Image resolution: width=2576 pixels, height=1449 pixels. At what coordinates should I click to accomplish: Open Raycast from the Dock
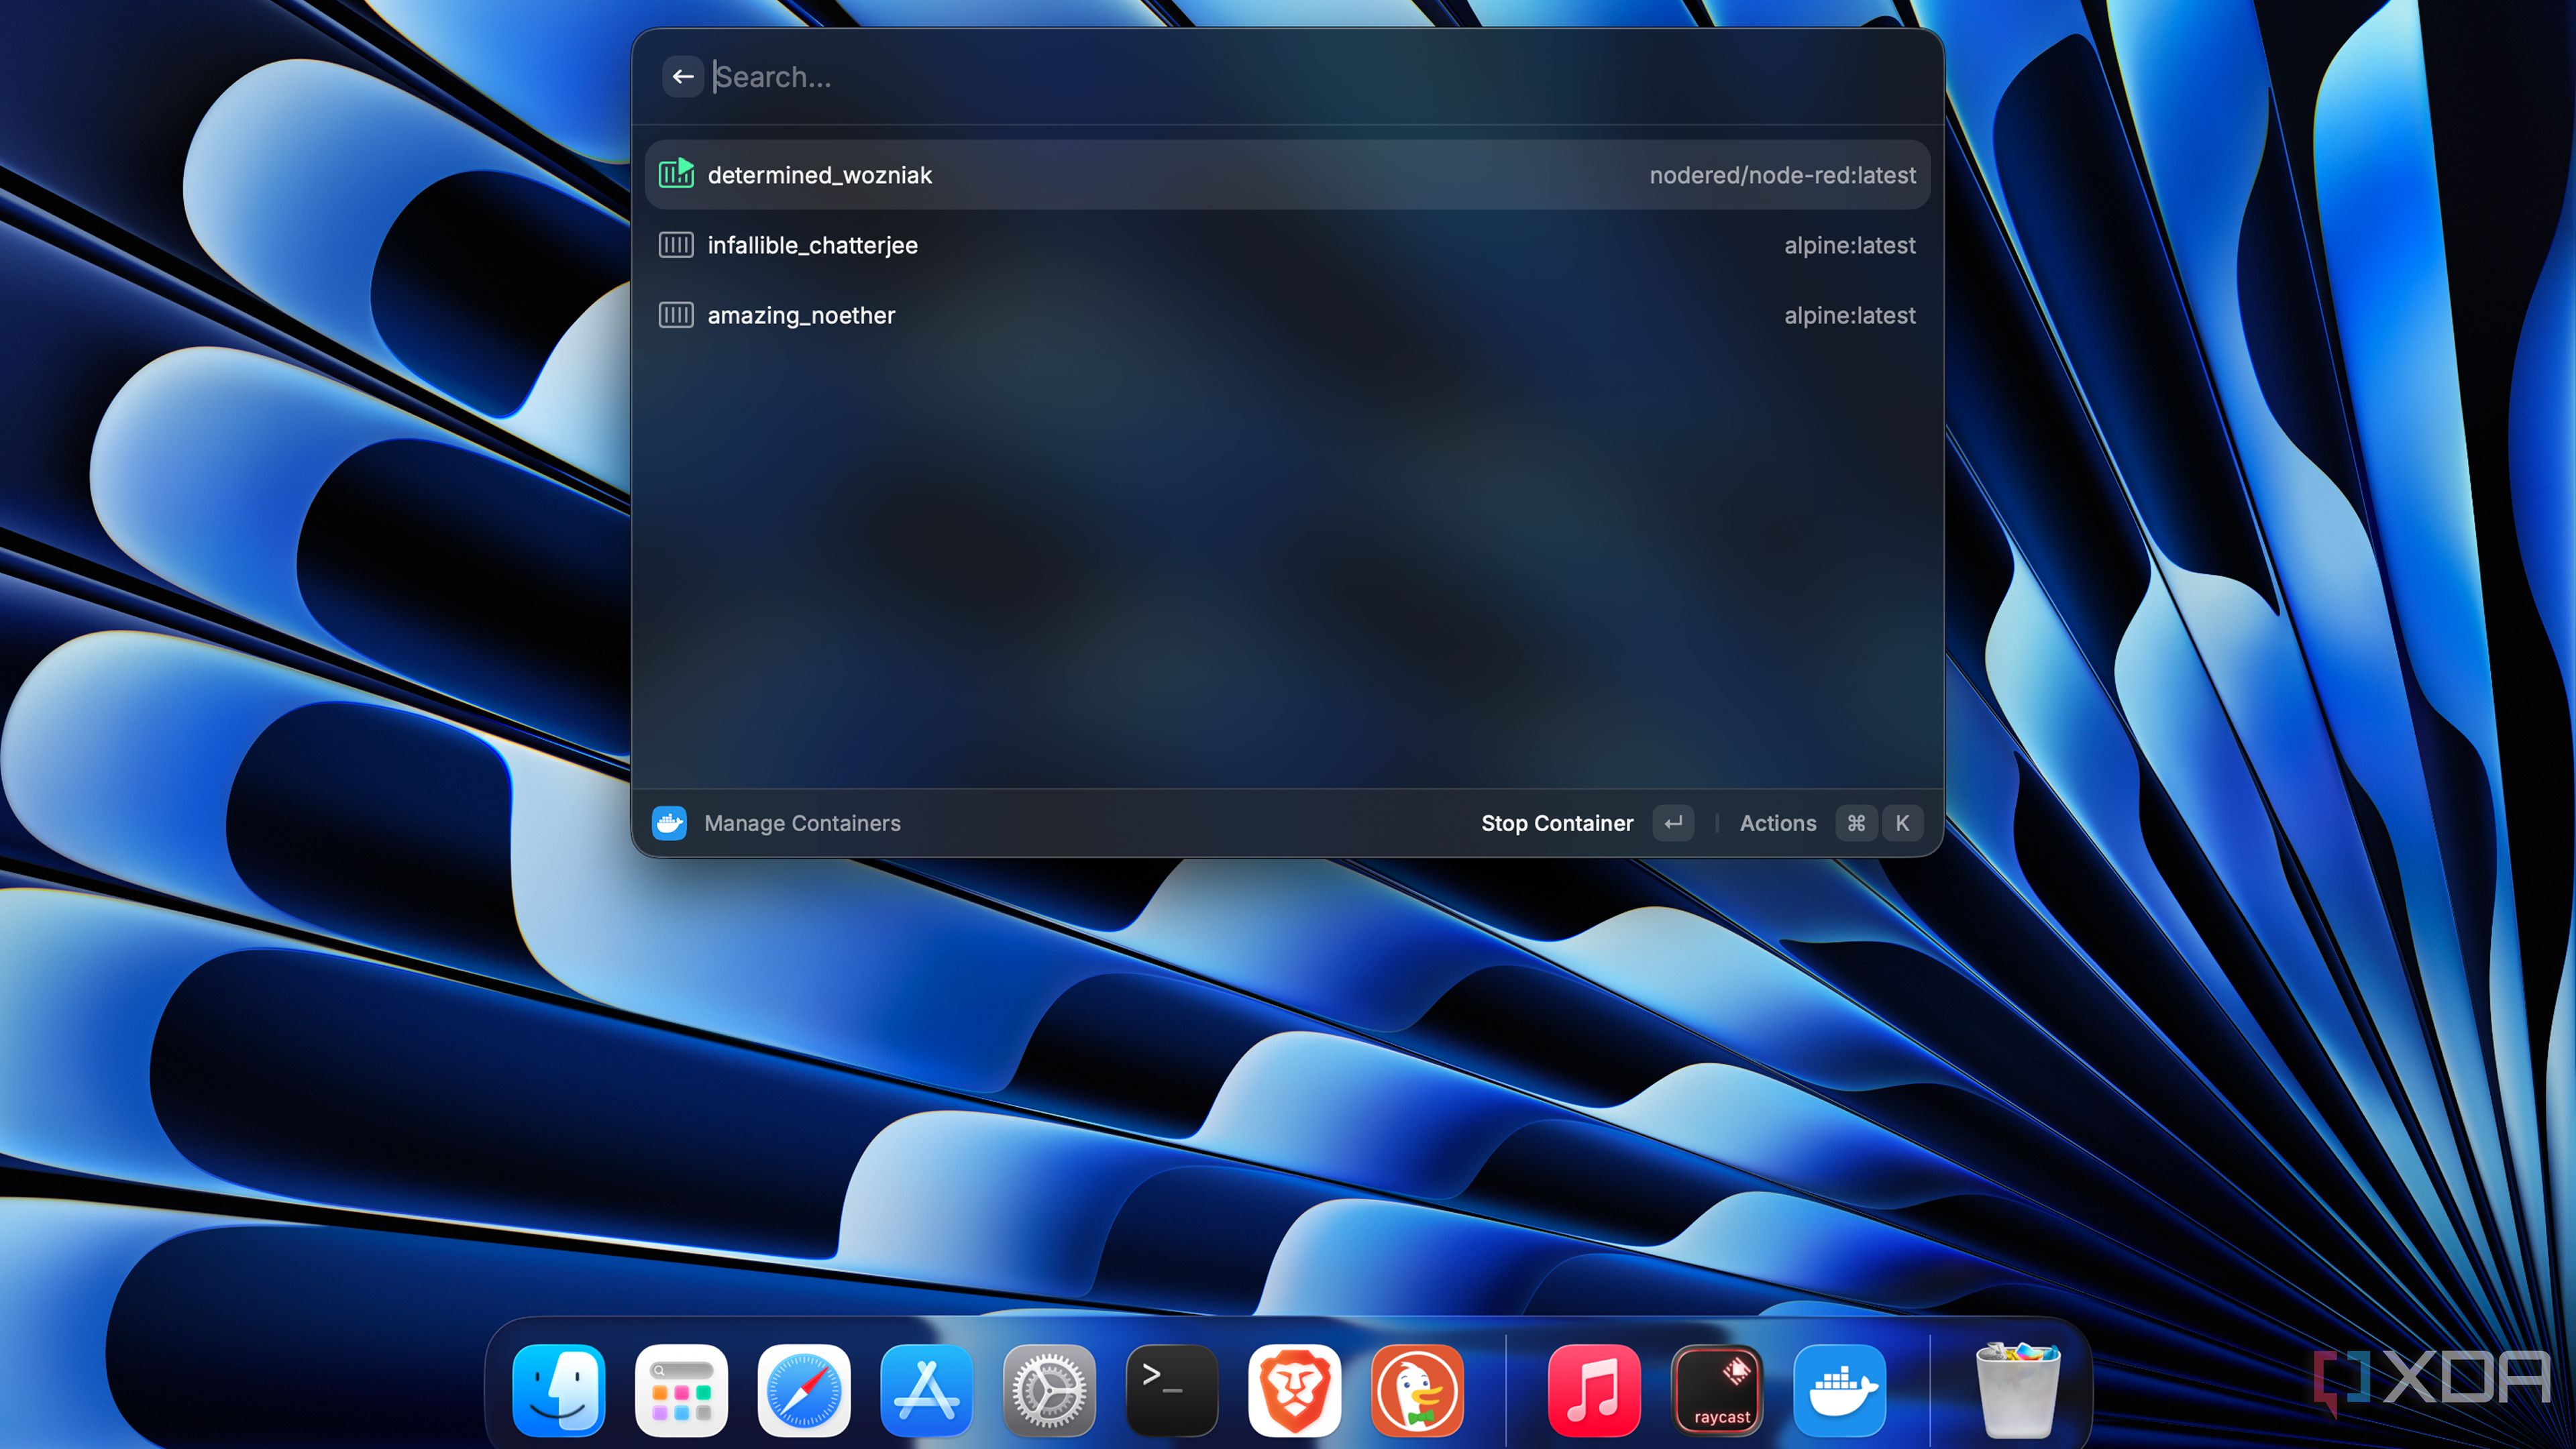tap(1718, 1390)
